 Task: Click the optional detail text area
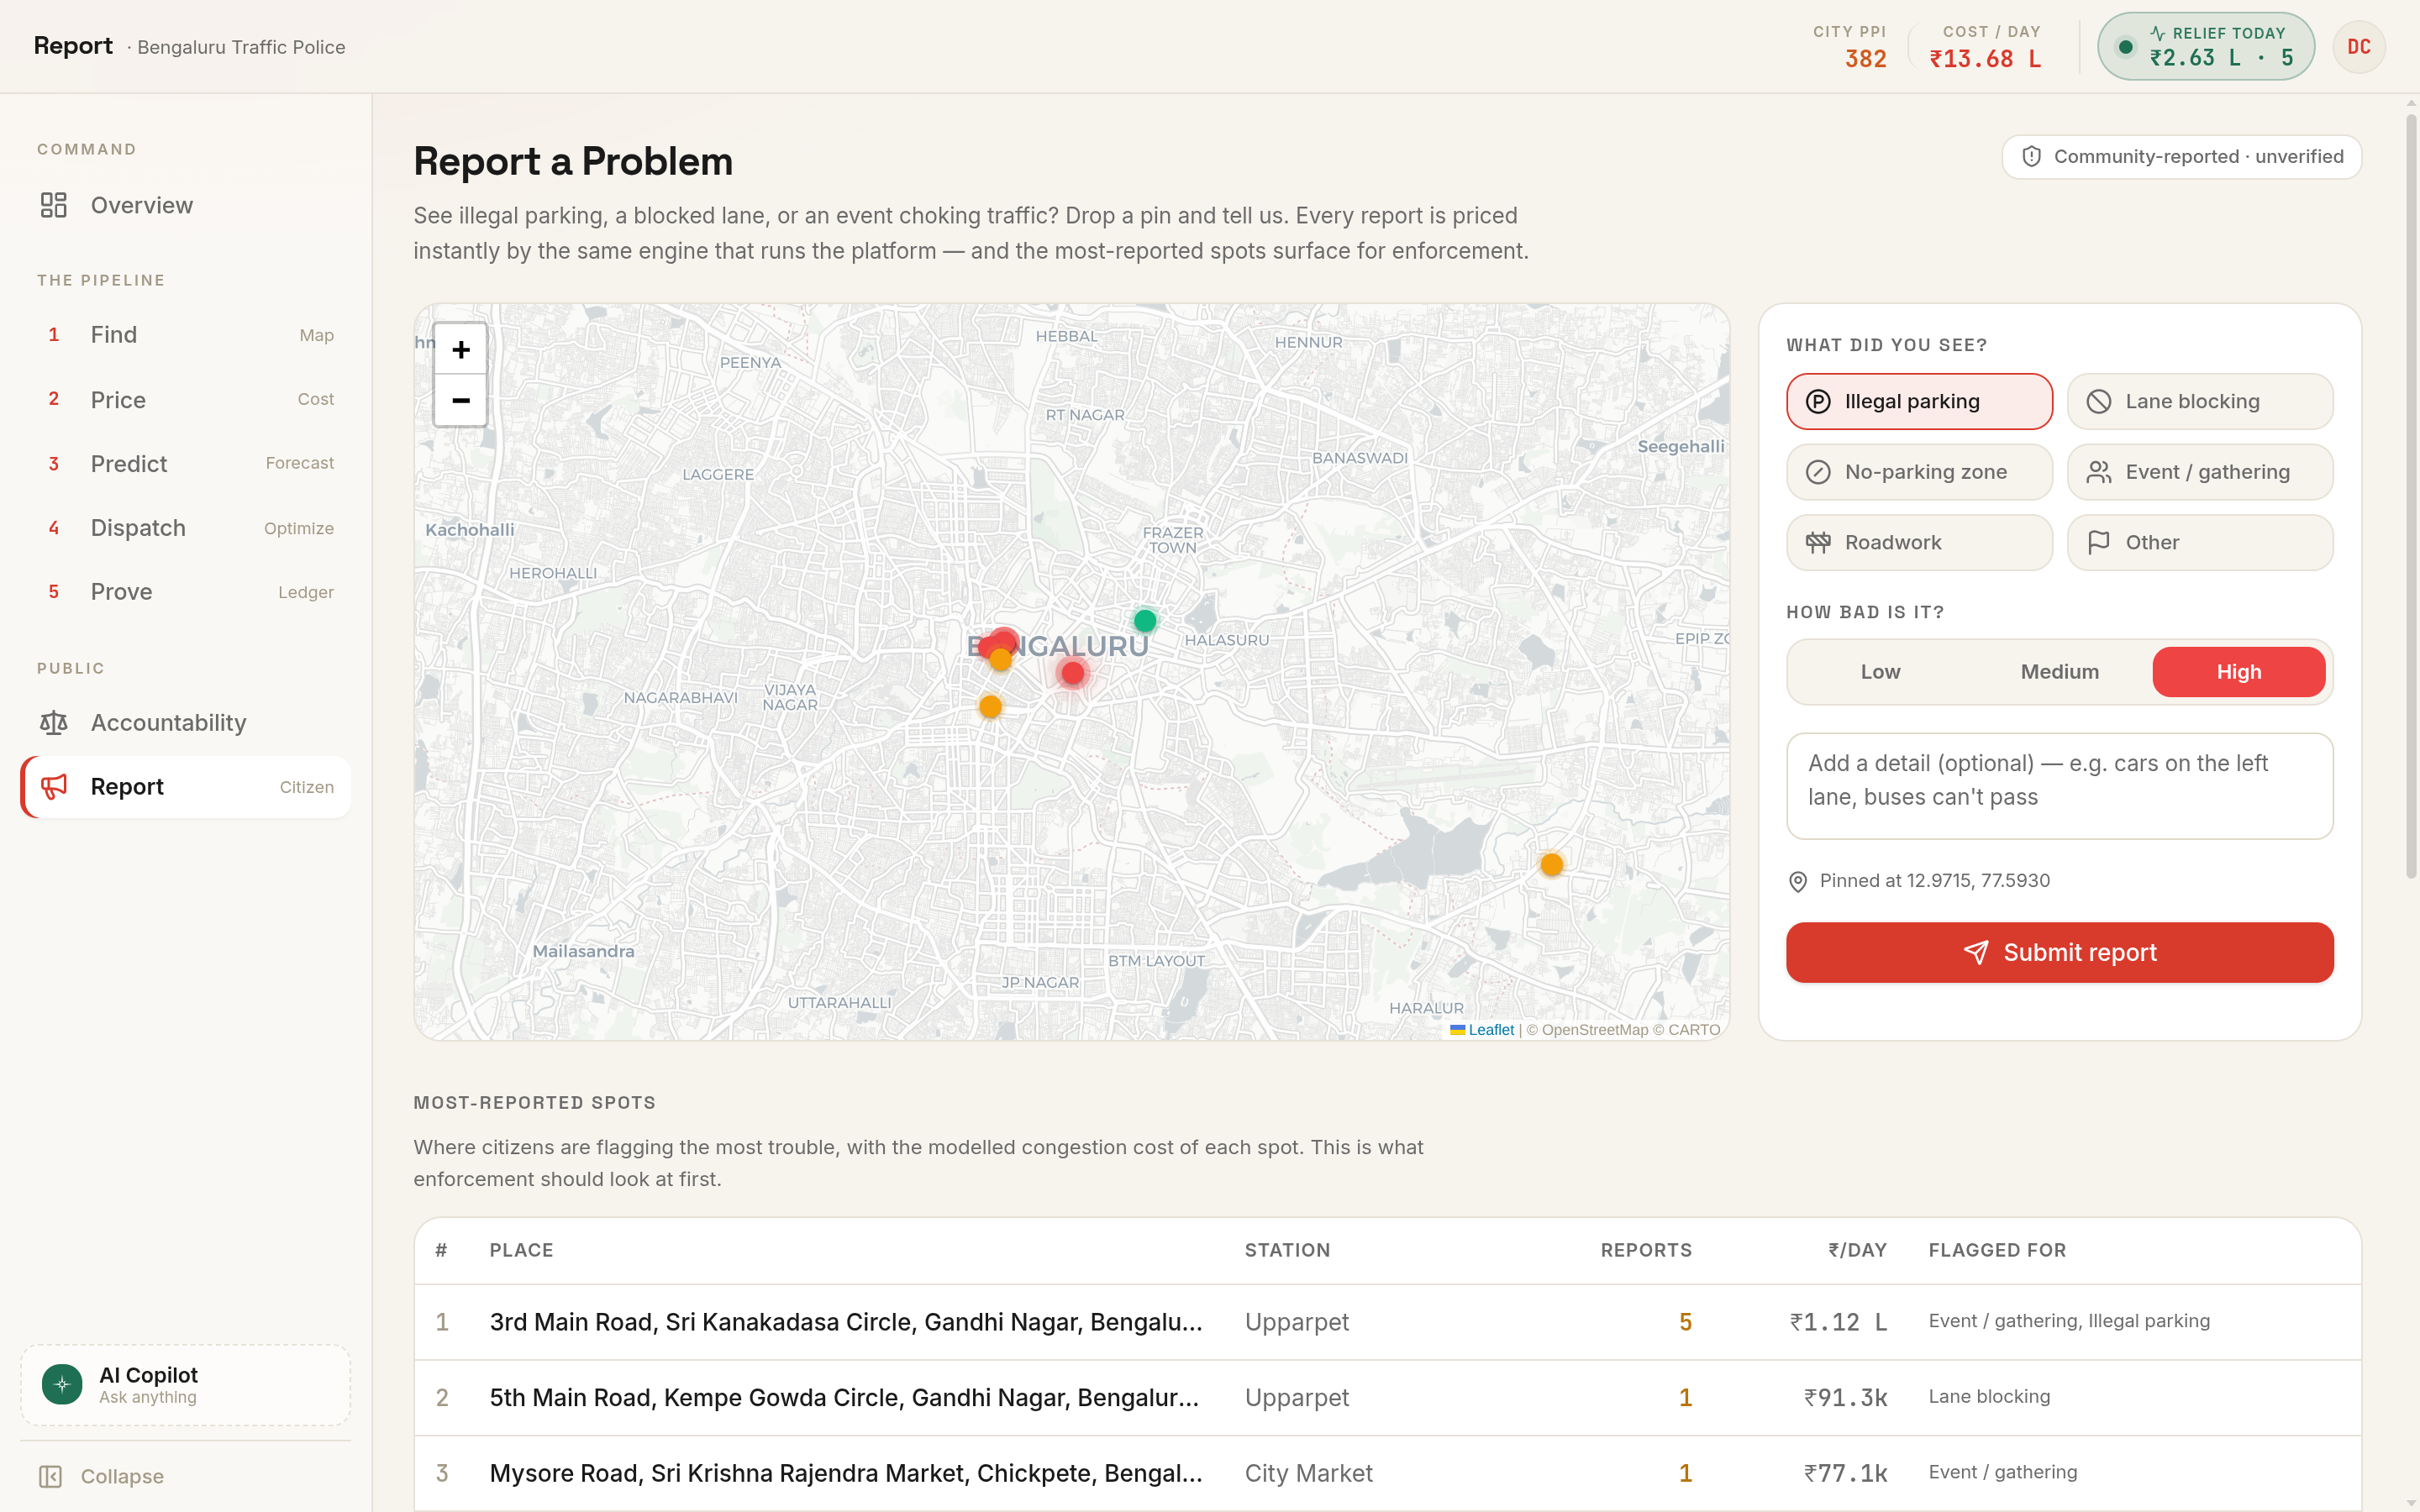[x=2059, y=786]
